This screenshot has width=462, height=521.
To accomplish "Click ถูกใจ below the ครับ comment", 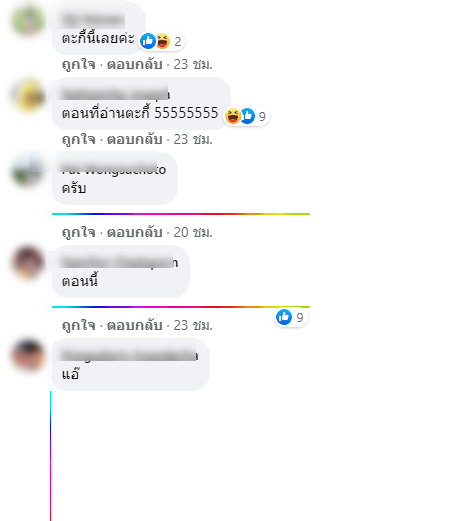I will pos(79,232).
